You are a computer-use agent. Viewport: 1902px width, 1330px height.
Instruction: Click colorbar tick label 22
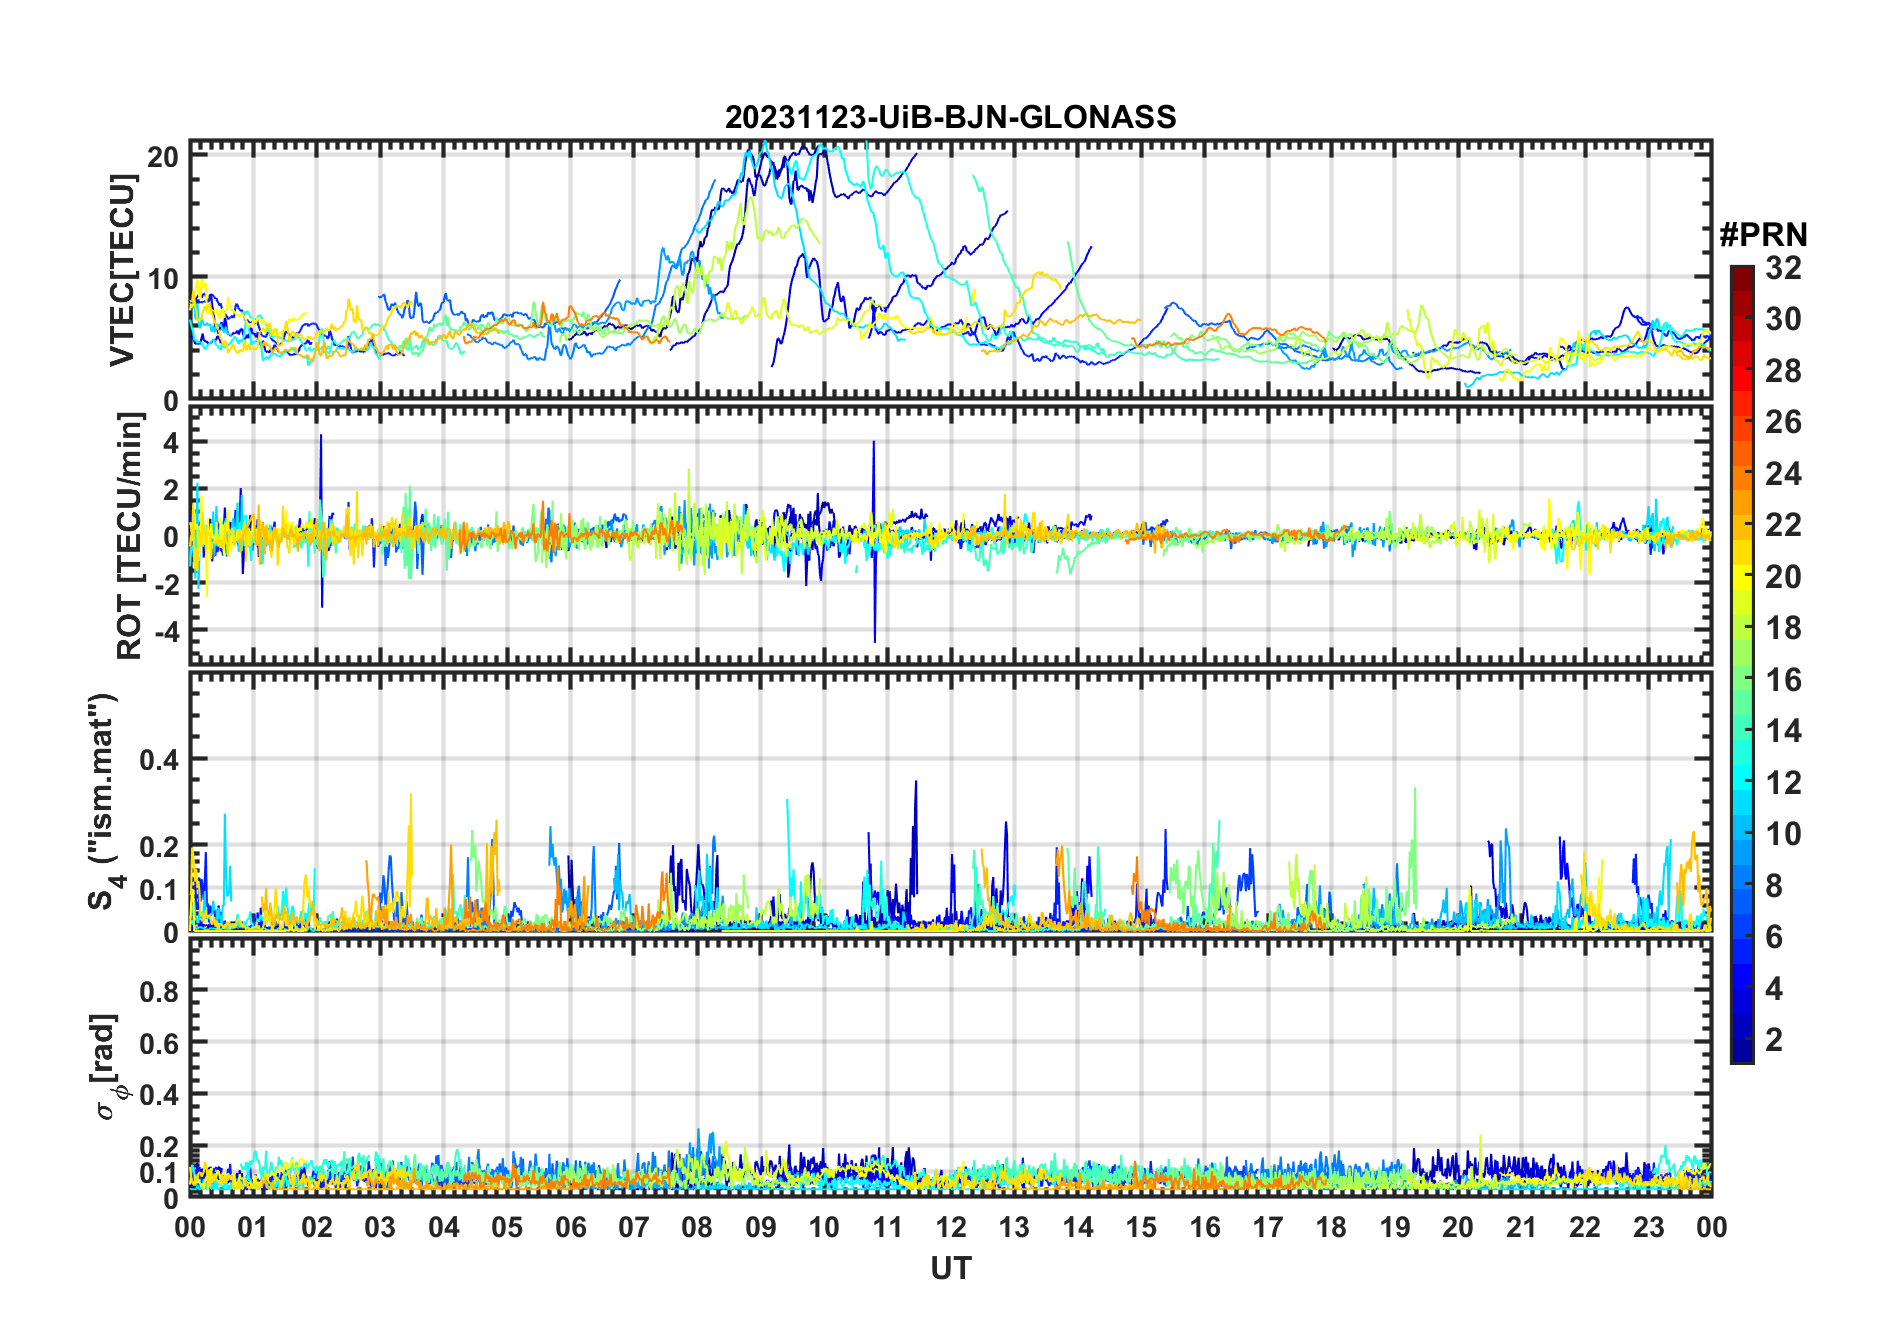1783,525
